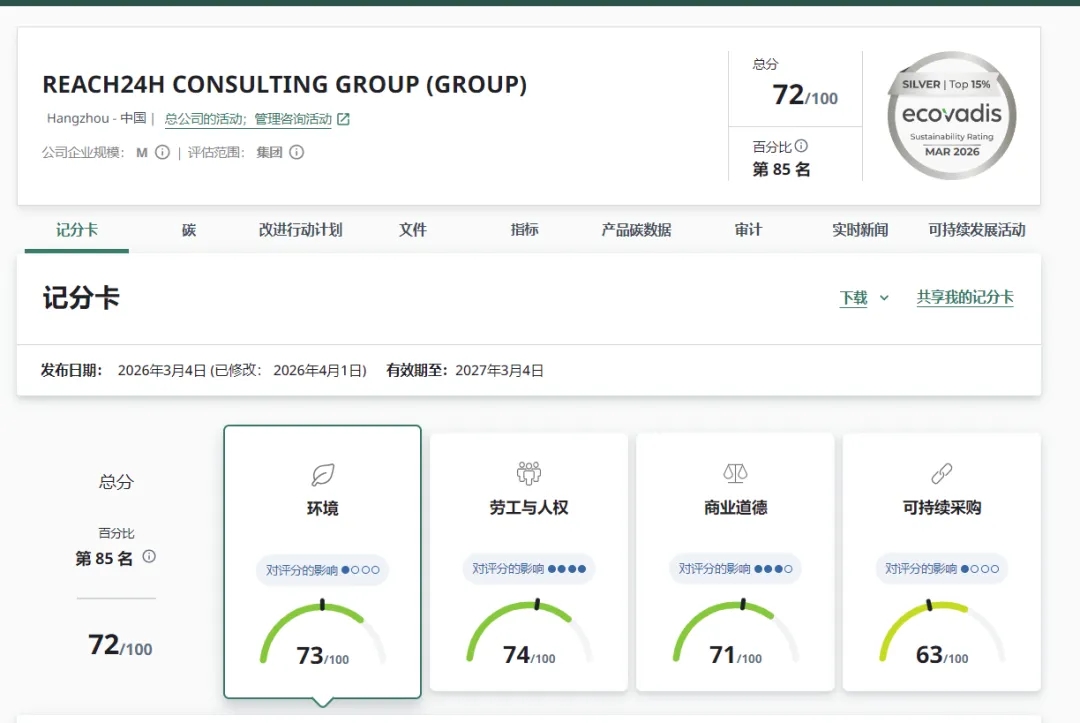The width and height of the screenshot is (1080, 723).
Task: Click 共享我的记分卡 link
Action: pos(965,297)
